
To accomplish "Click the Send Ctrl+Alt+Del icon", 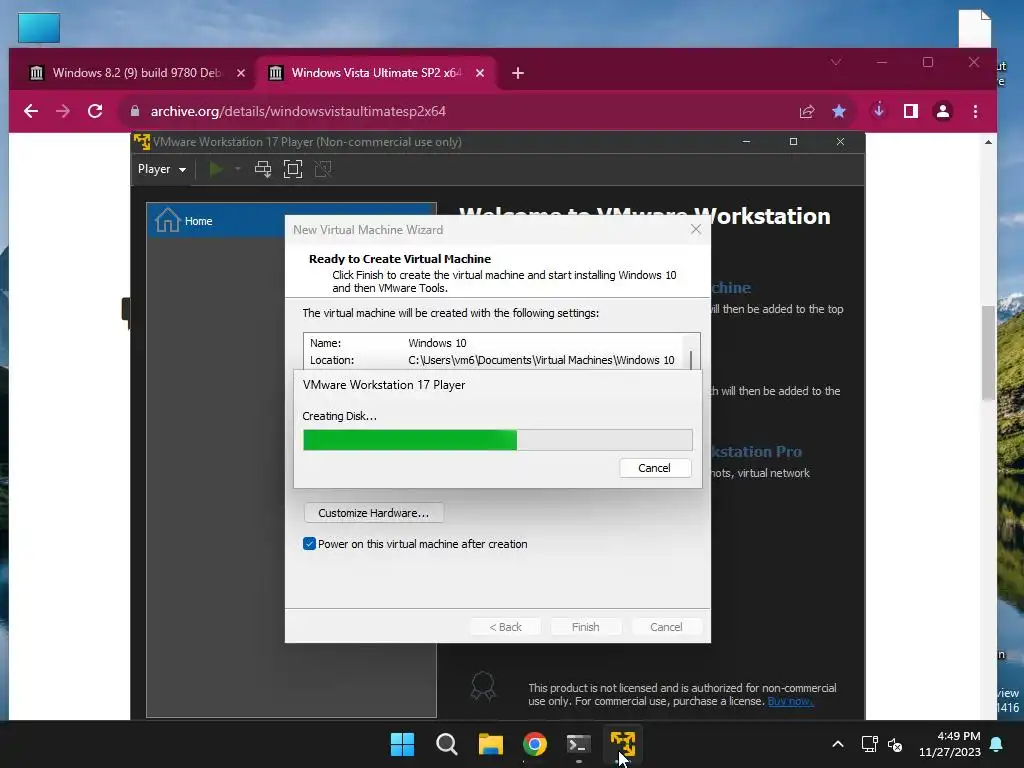I will click(x=263, y=169).
